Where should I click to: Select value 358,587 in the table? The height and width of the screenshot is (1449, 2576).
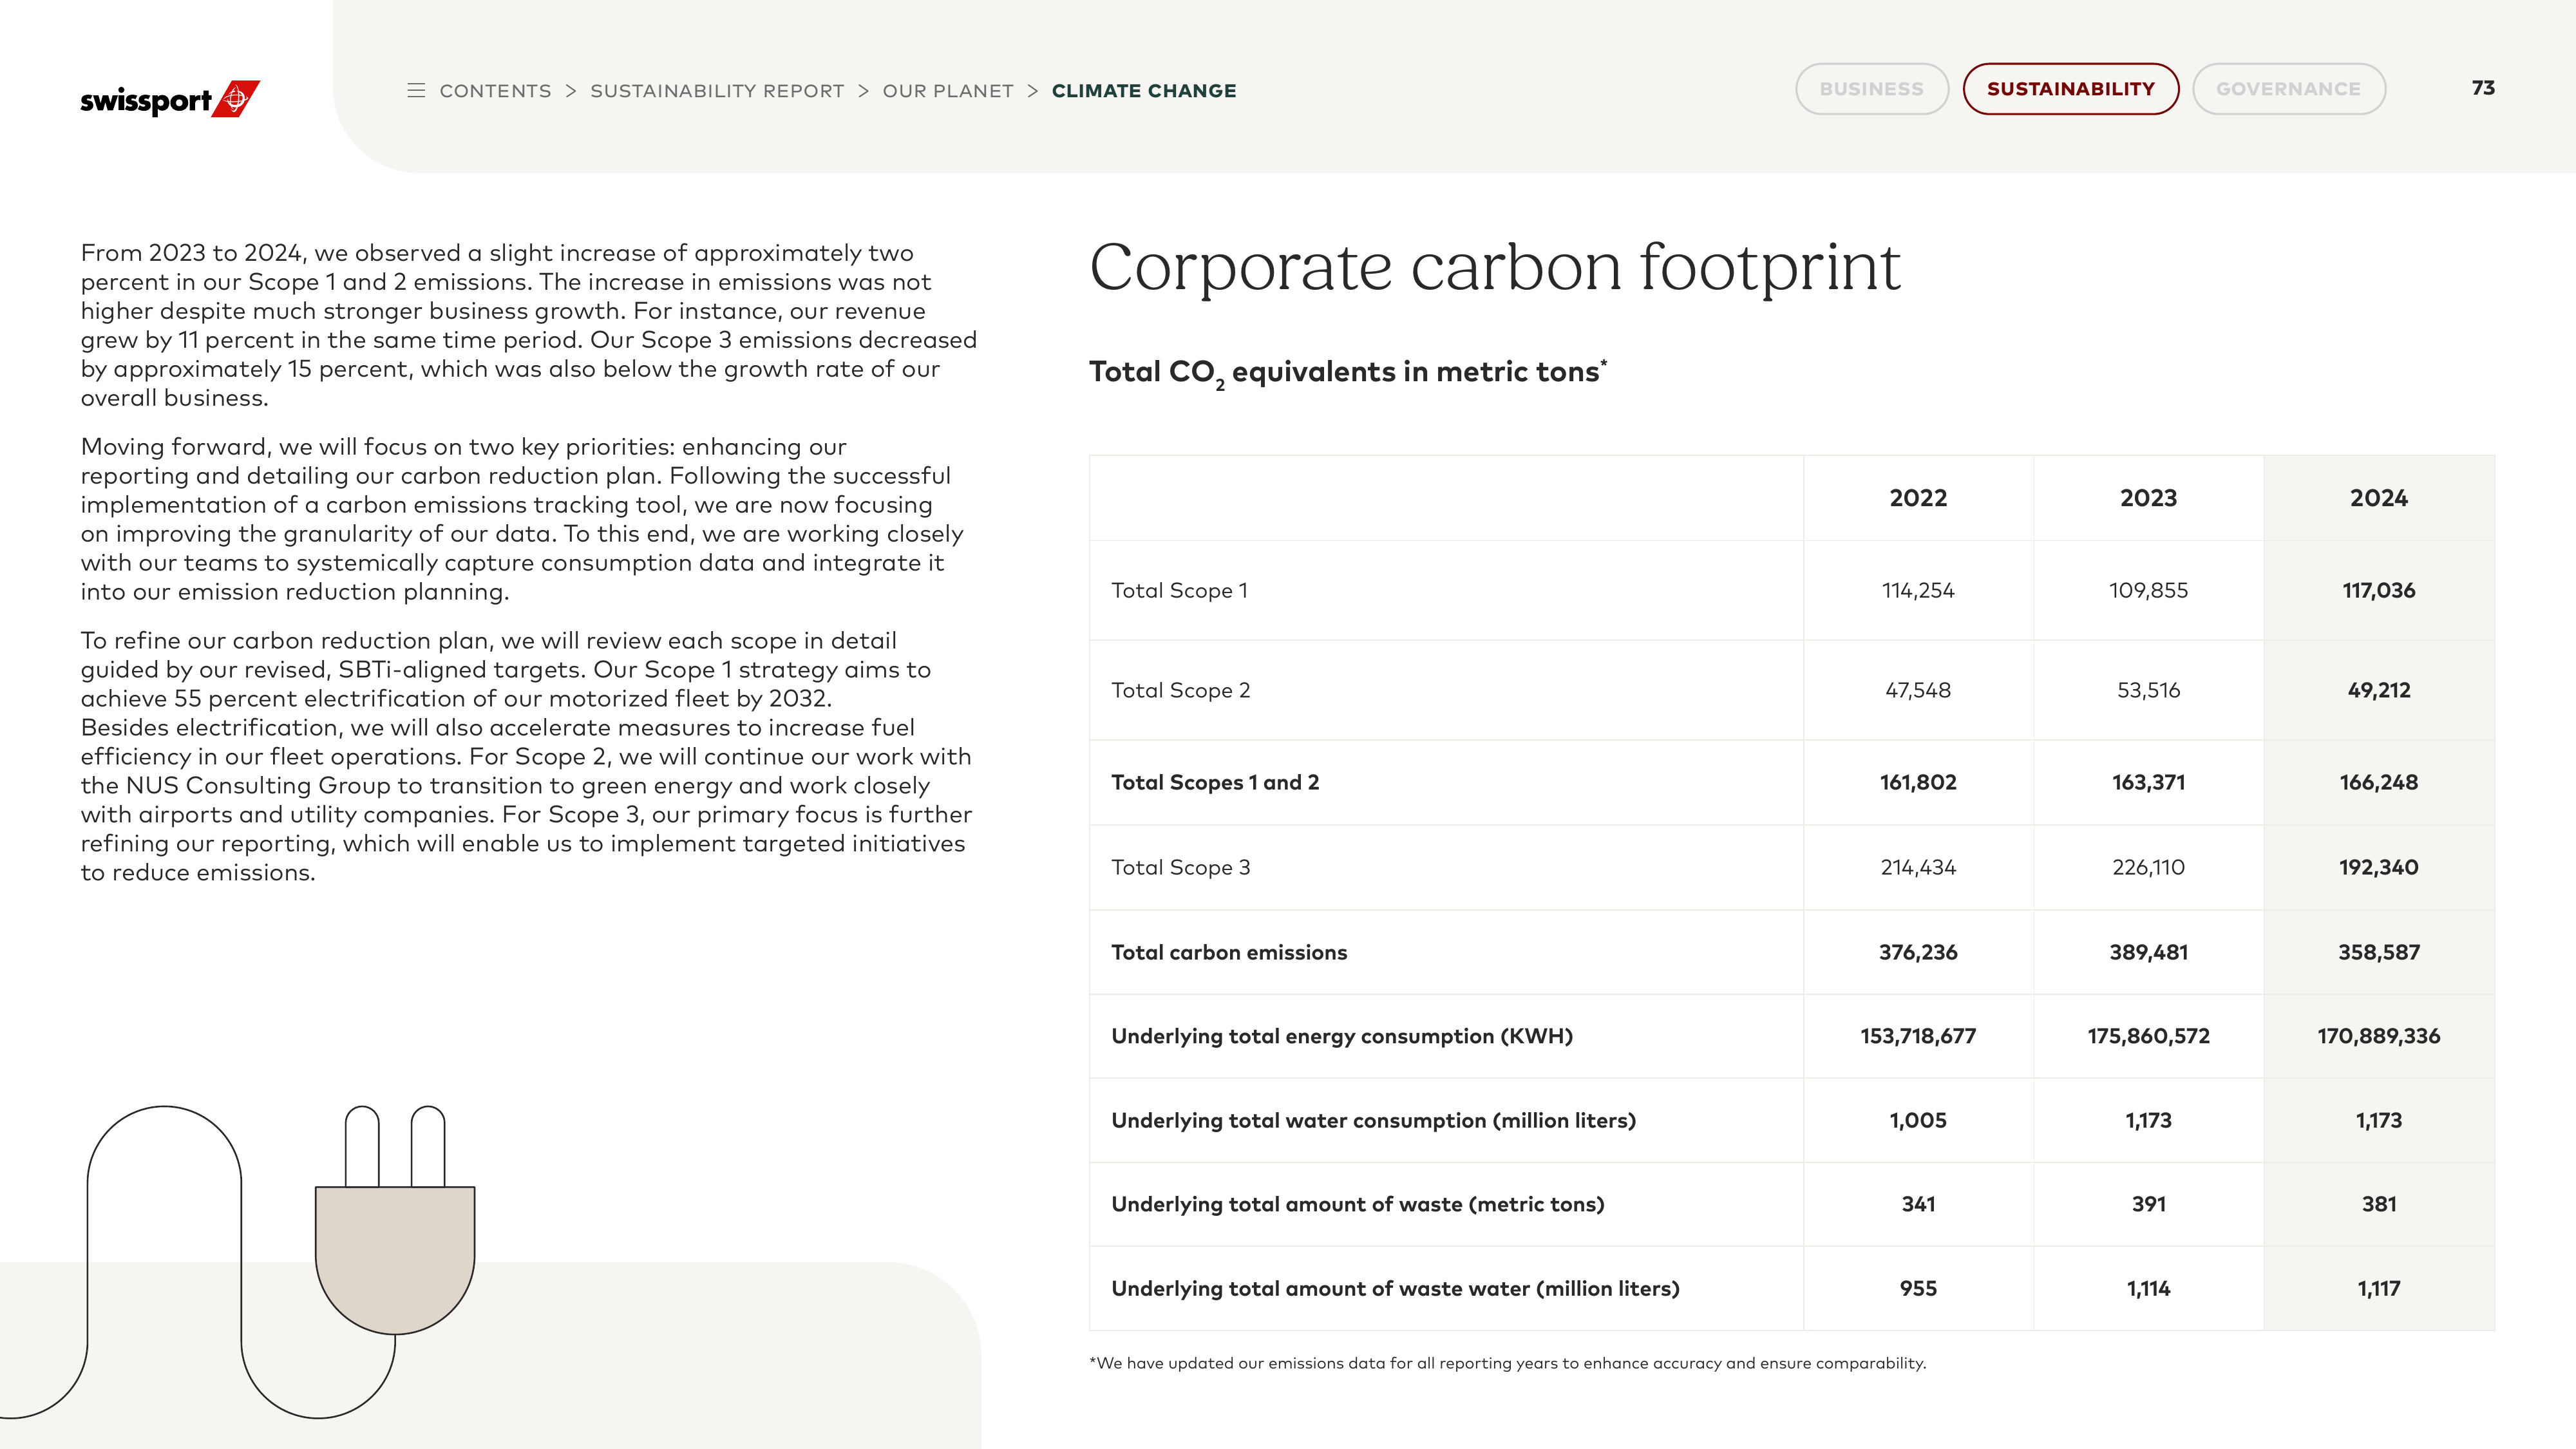point(2379,953)
